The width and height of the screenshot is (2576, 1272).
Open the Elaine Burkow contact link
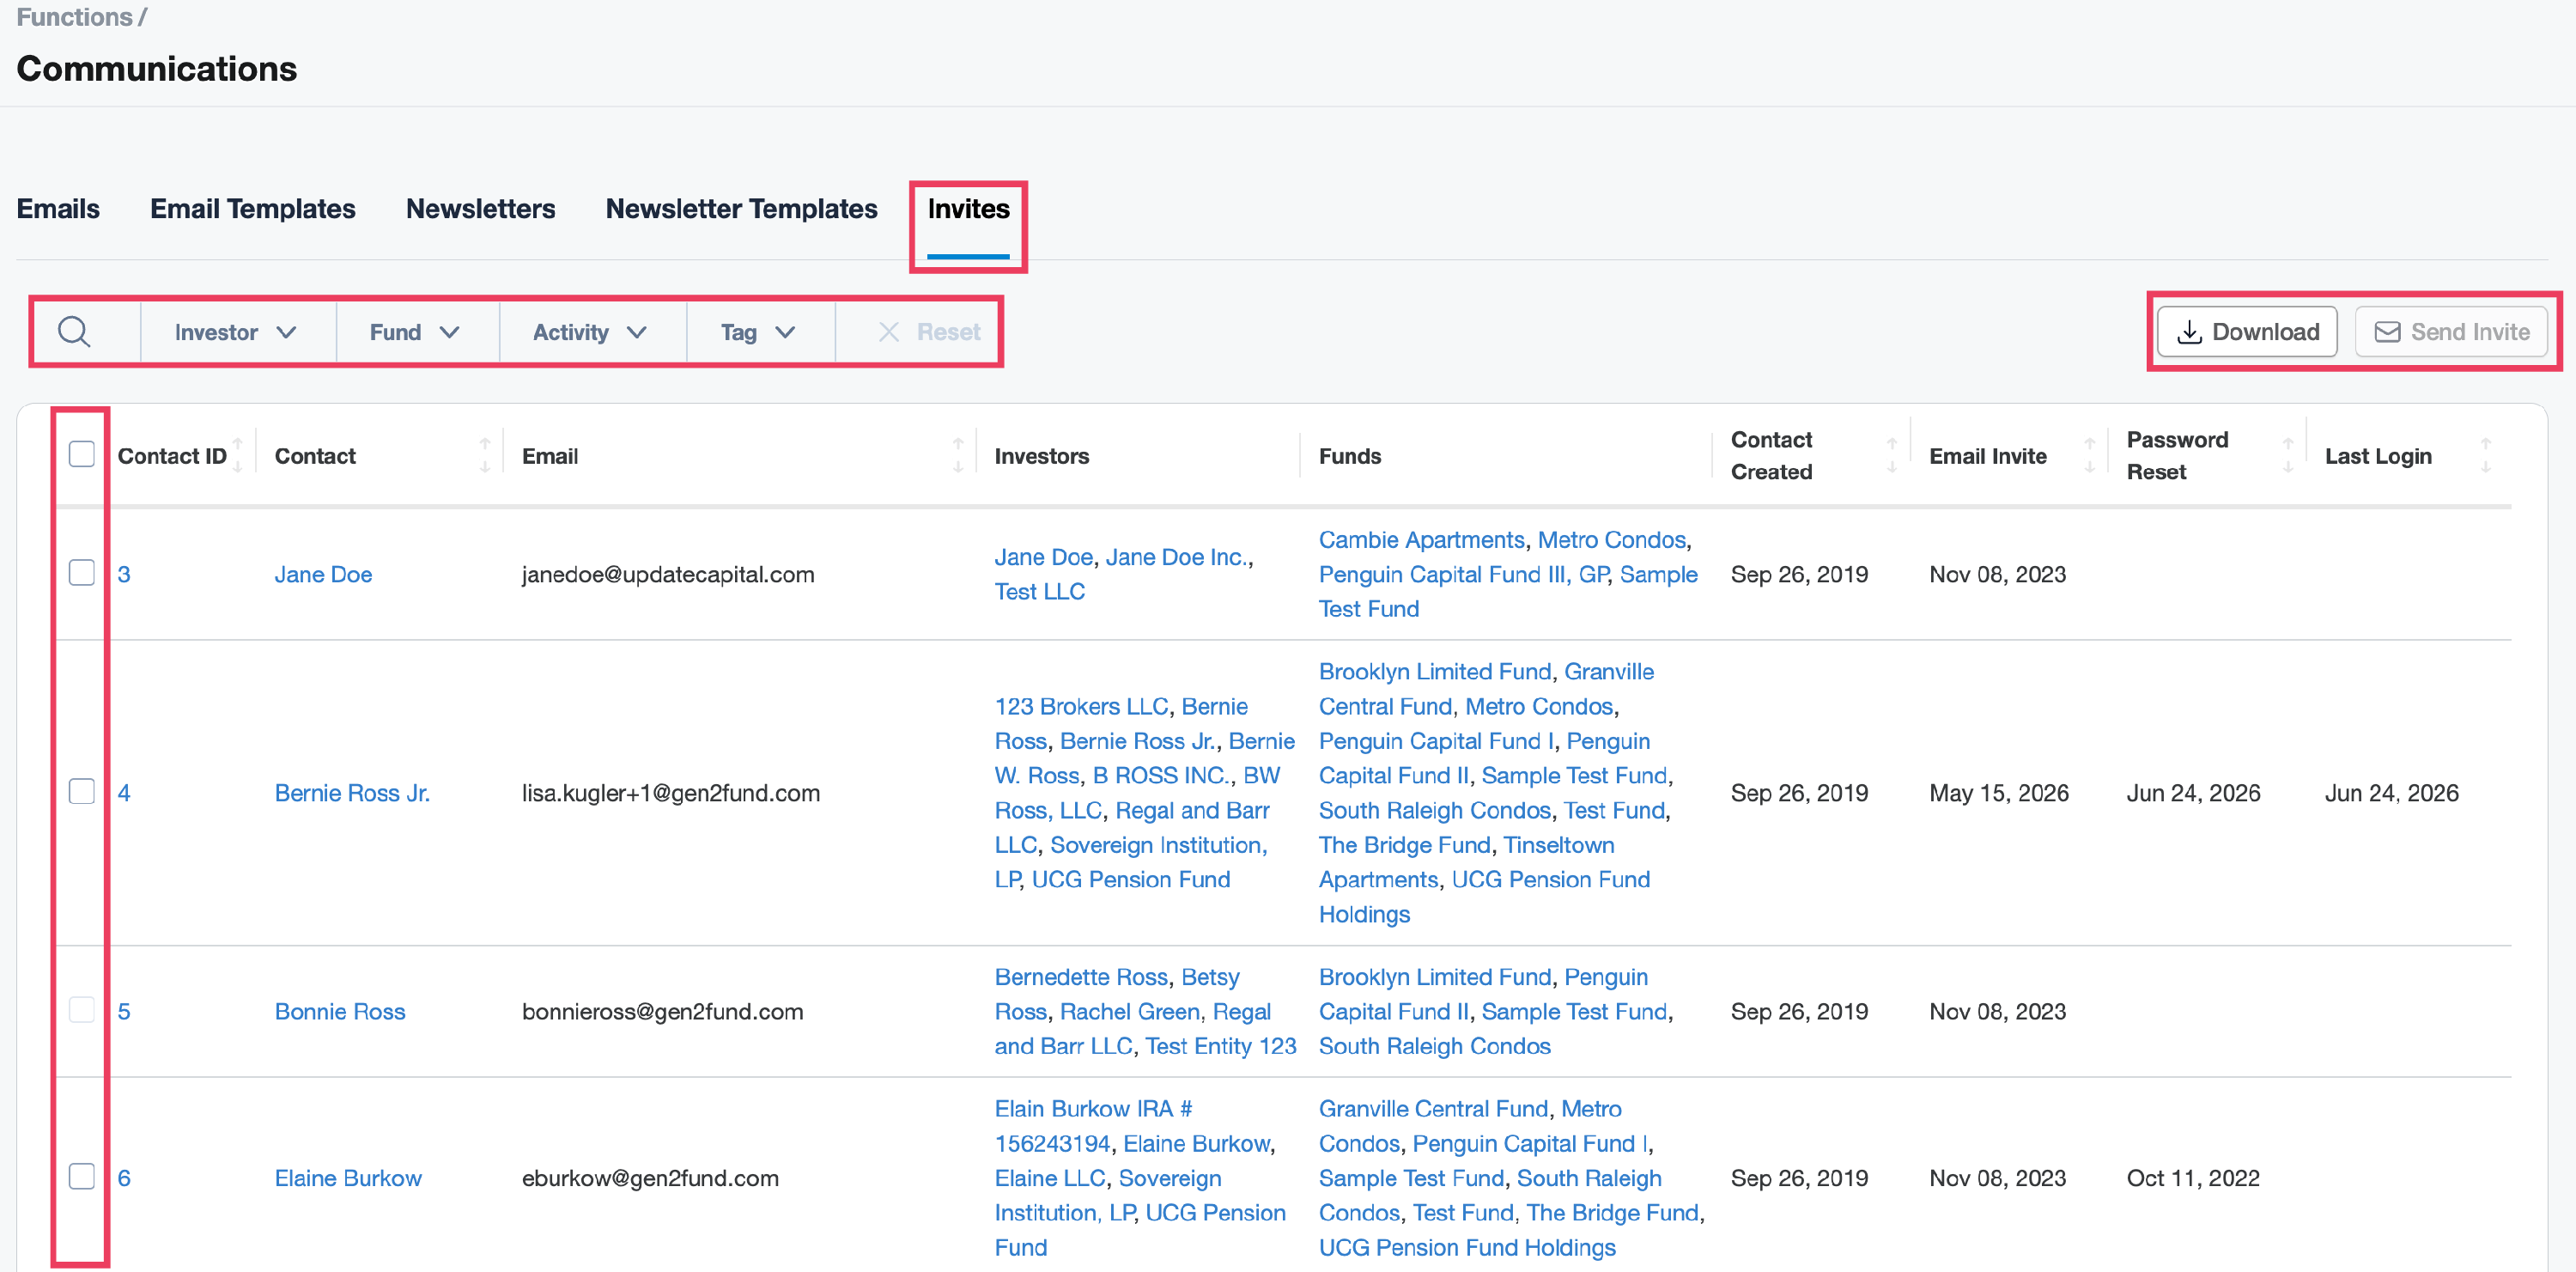(348, 1178)
